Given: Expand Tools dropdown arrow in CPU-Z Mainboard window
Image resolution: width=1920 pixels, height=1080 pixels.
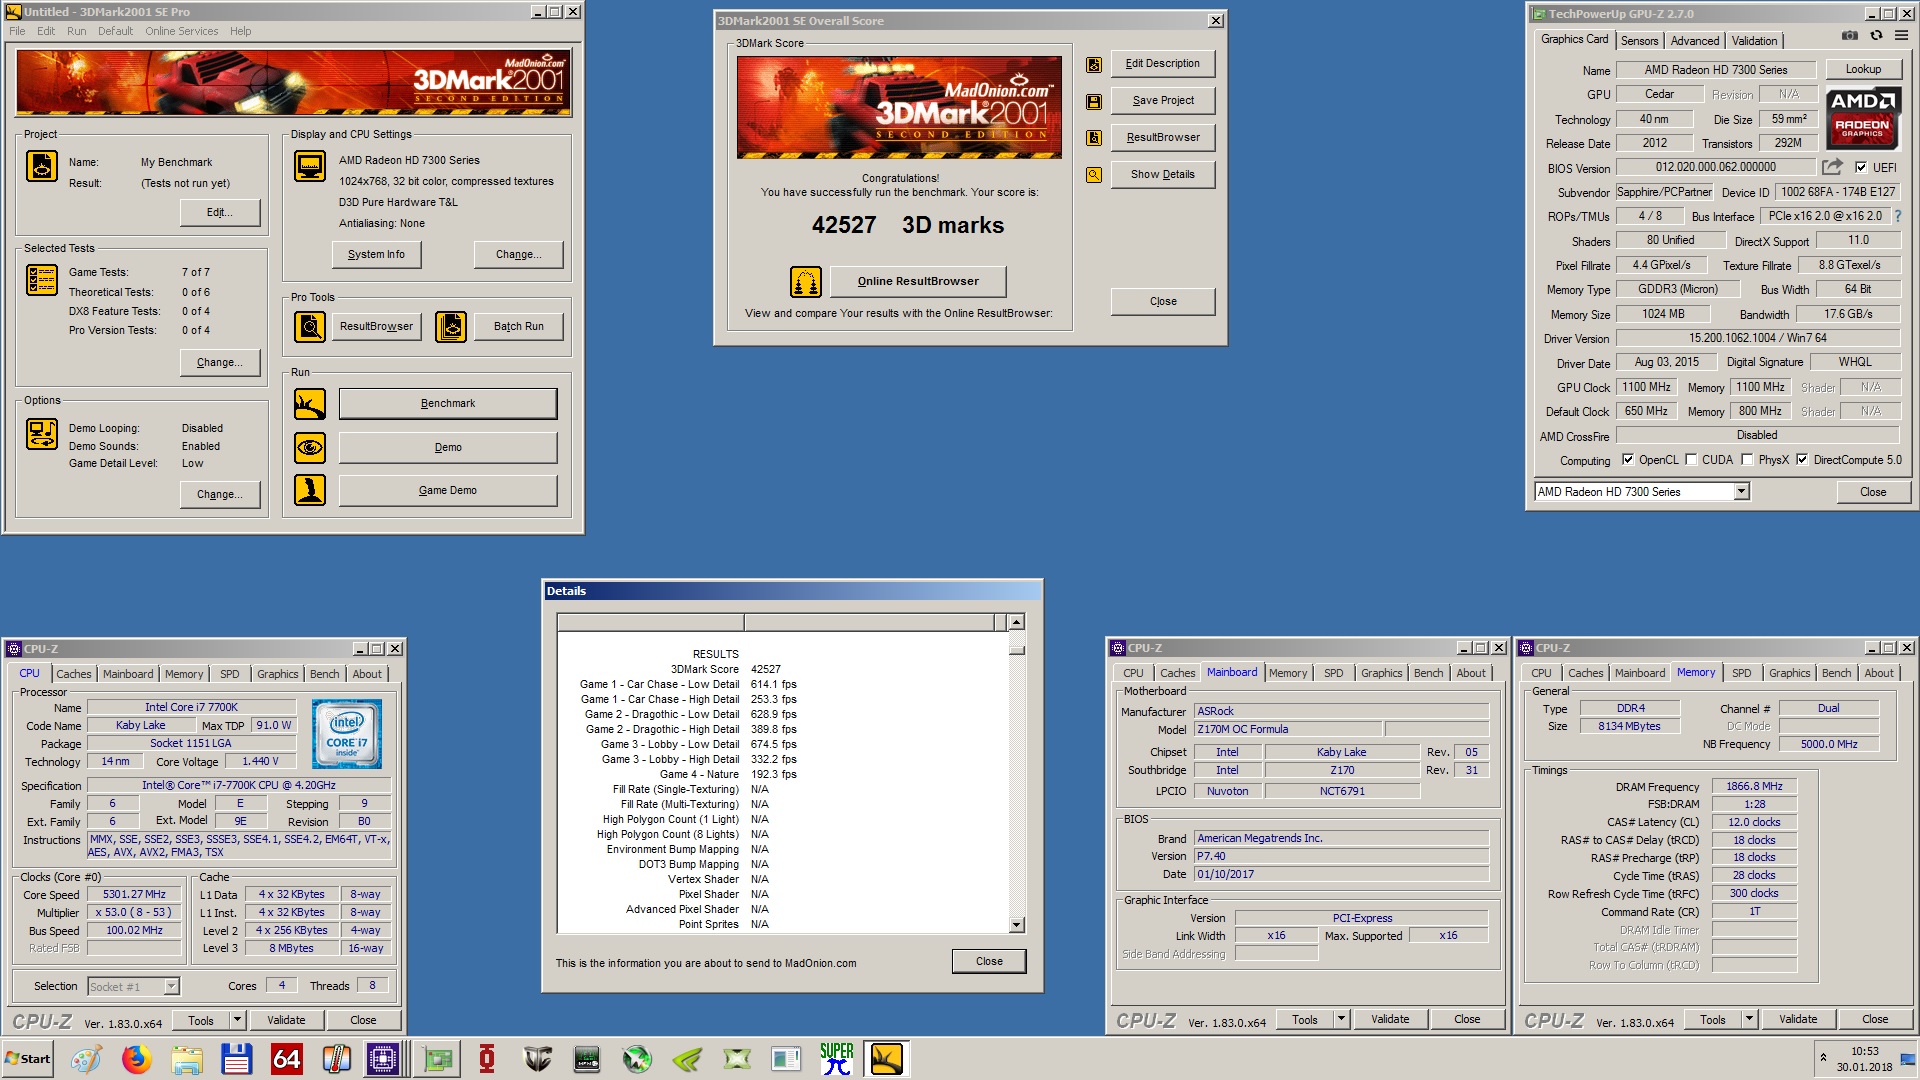Looking at the screenshot, I should (x=1341, y=1020).
